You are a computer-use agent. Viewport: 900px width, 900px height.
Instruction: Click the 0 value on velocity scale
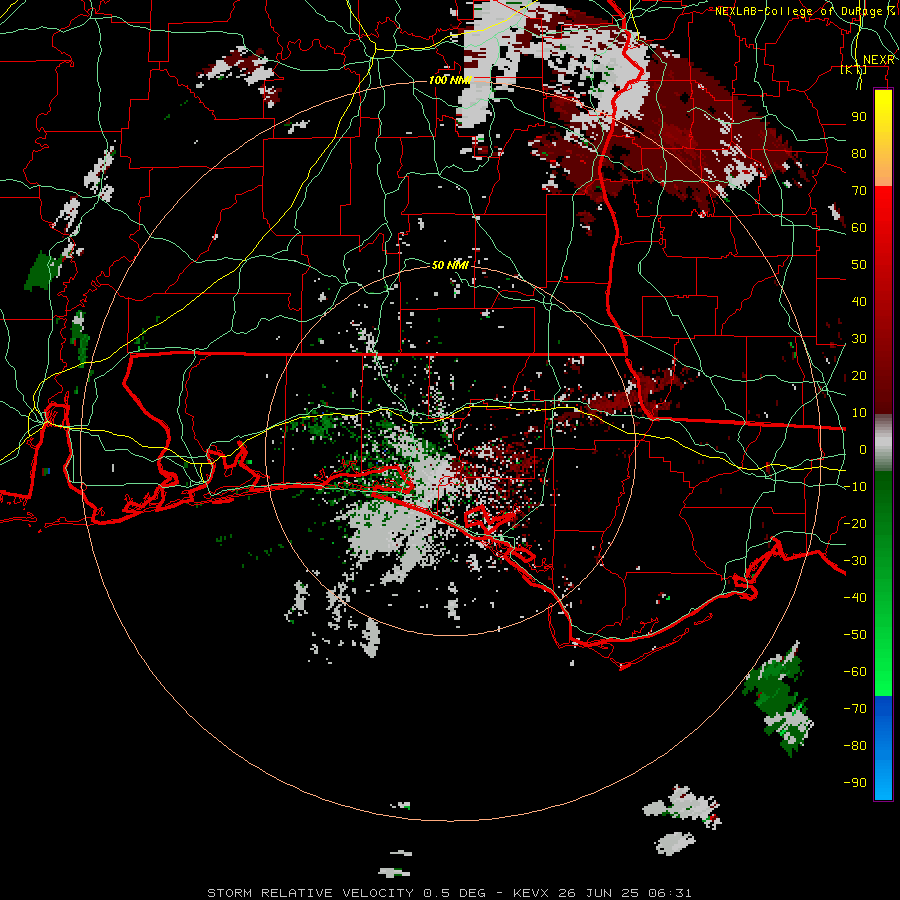pos(863,450)
